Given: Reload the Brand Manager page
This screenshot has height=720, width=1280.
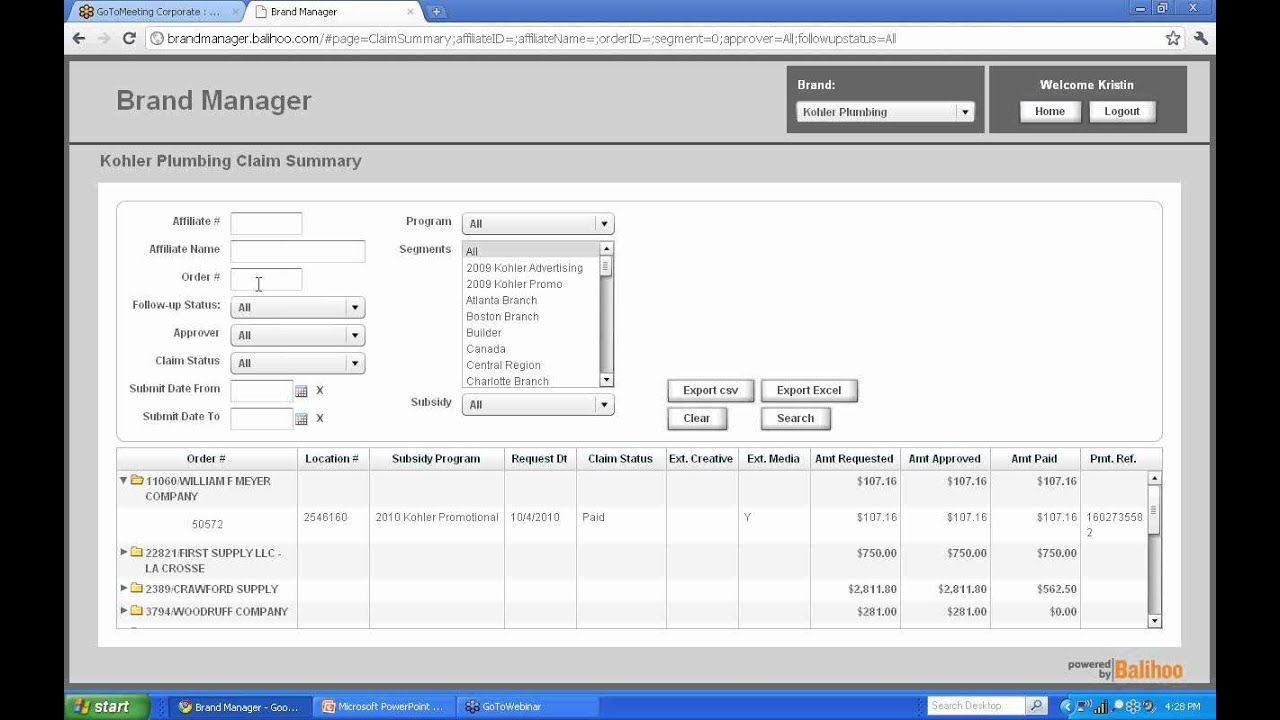Looking at the screenshot, I should coord(129,38).
